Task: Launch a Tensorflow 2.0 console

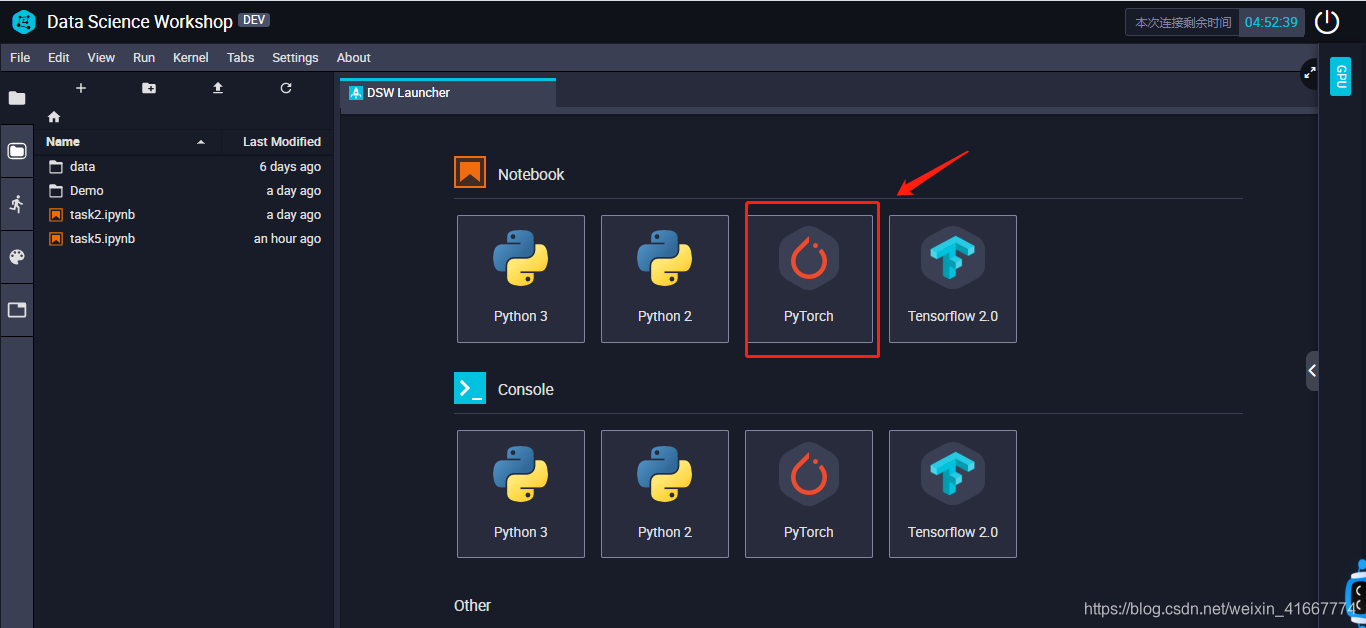Action: click(x=953, y=494)
